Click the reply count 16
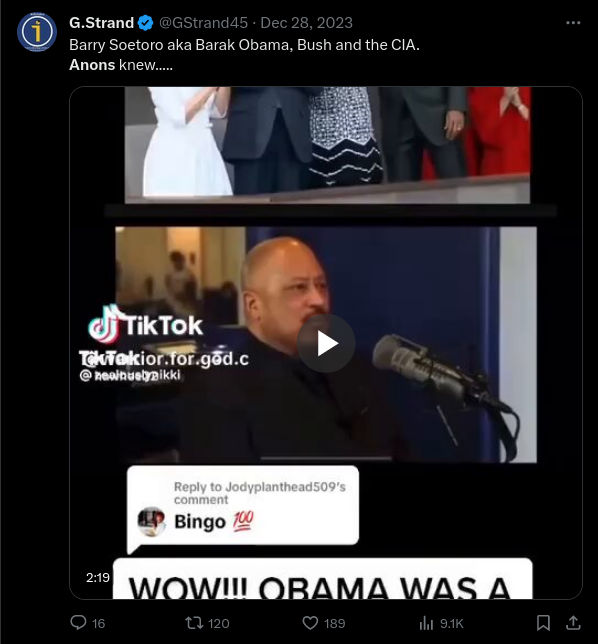Image resolution: width=598 pixels, height=644 pixels. [99, 623]
